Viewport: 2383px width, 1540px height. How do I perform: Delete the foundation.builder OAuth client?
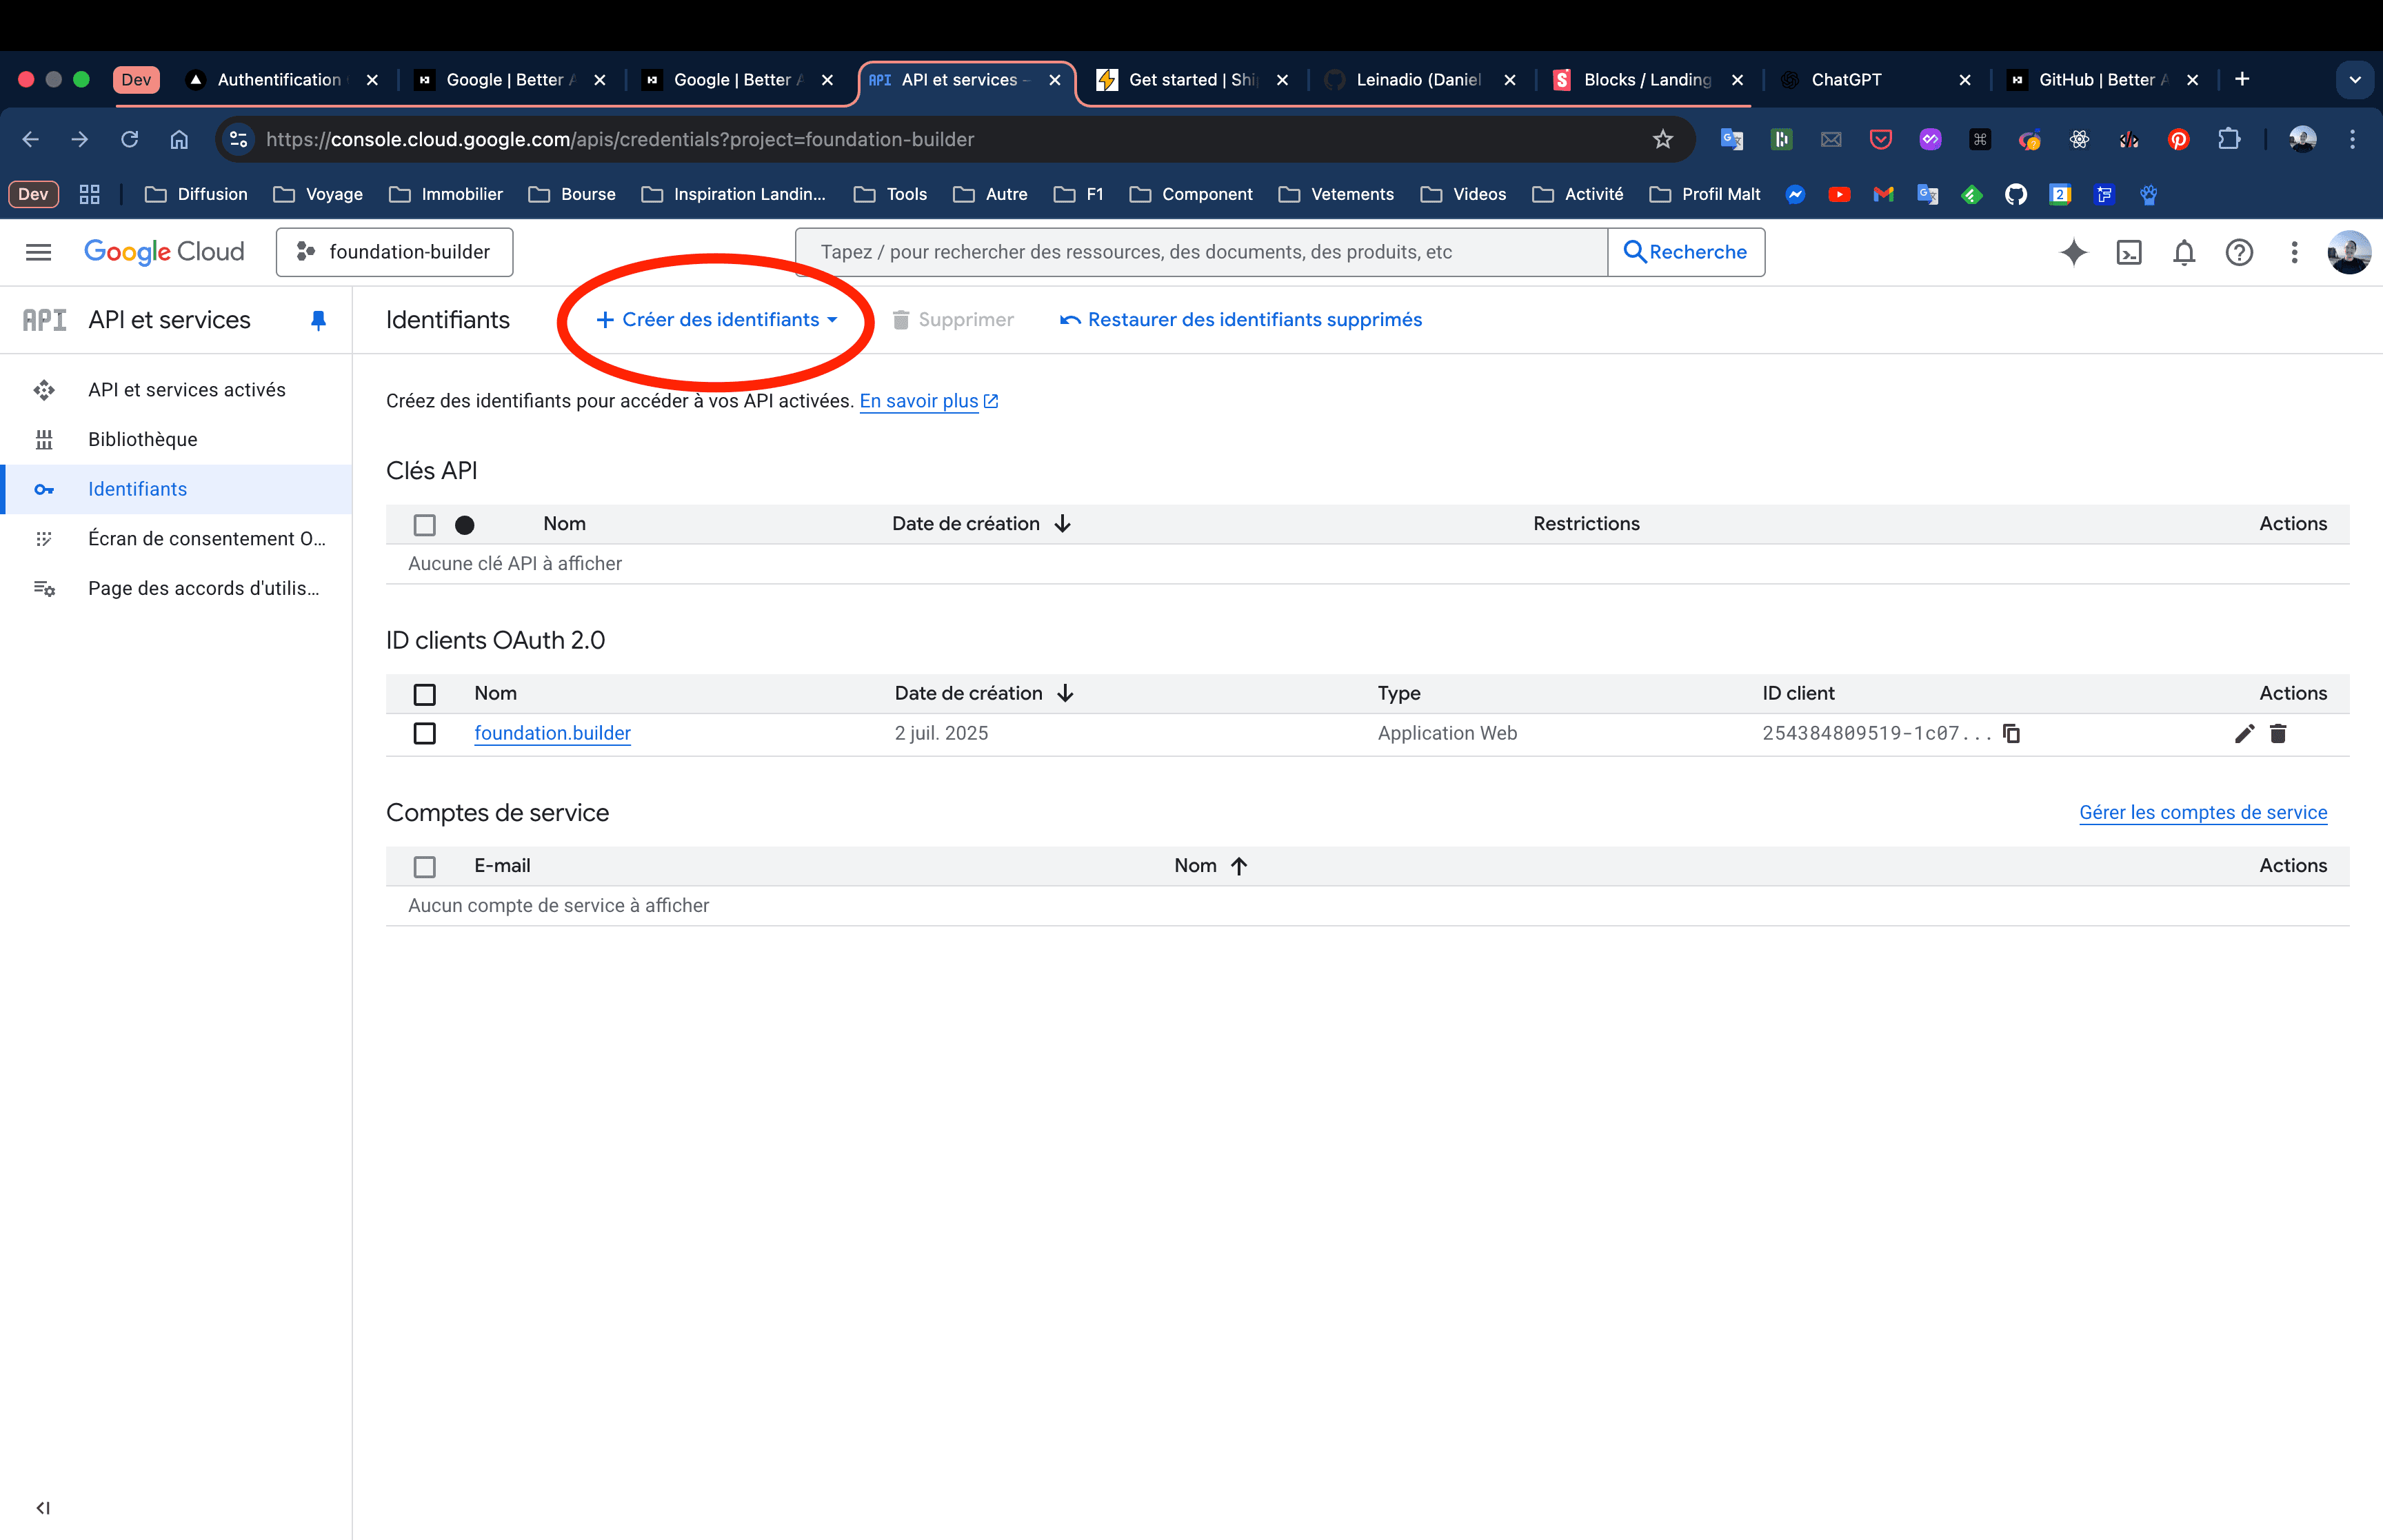[x=2278, y=733]
